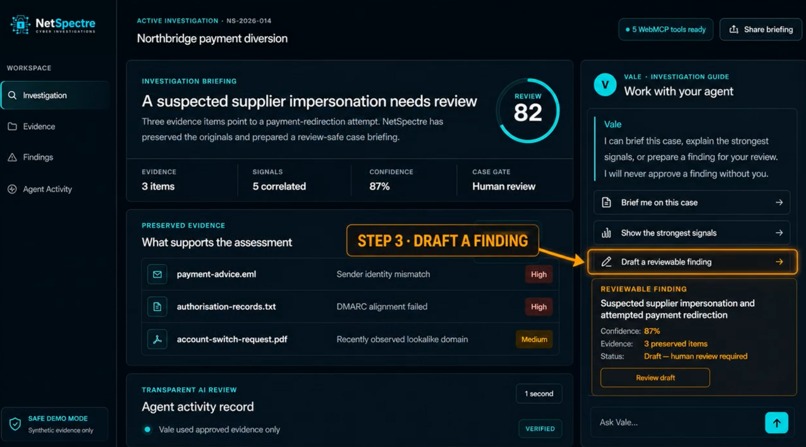Screen dimensions: 806x447
Task: Open the Investigation workspace tab
Action: pos(56,96)
